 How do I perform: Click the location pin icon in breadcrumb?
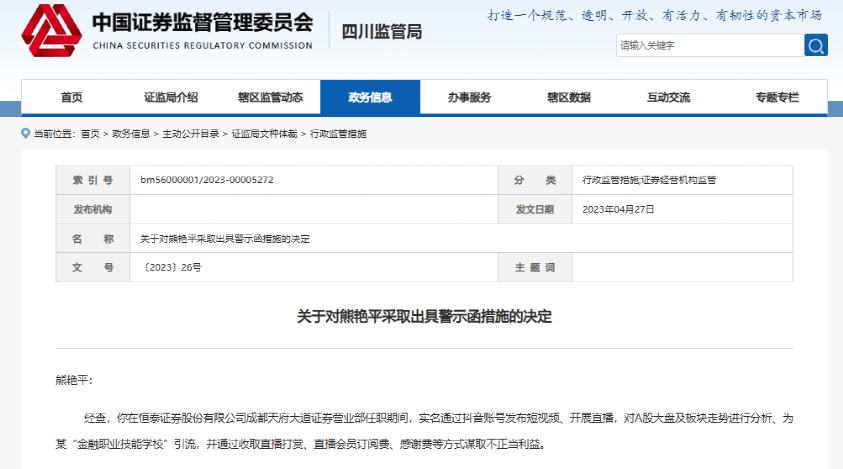(x=26, y=133)
